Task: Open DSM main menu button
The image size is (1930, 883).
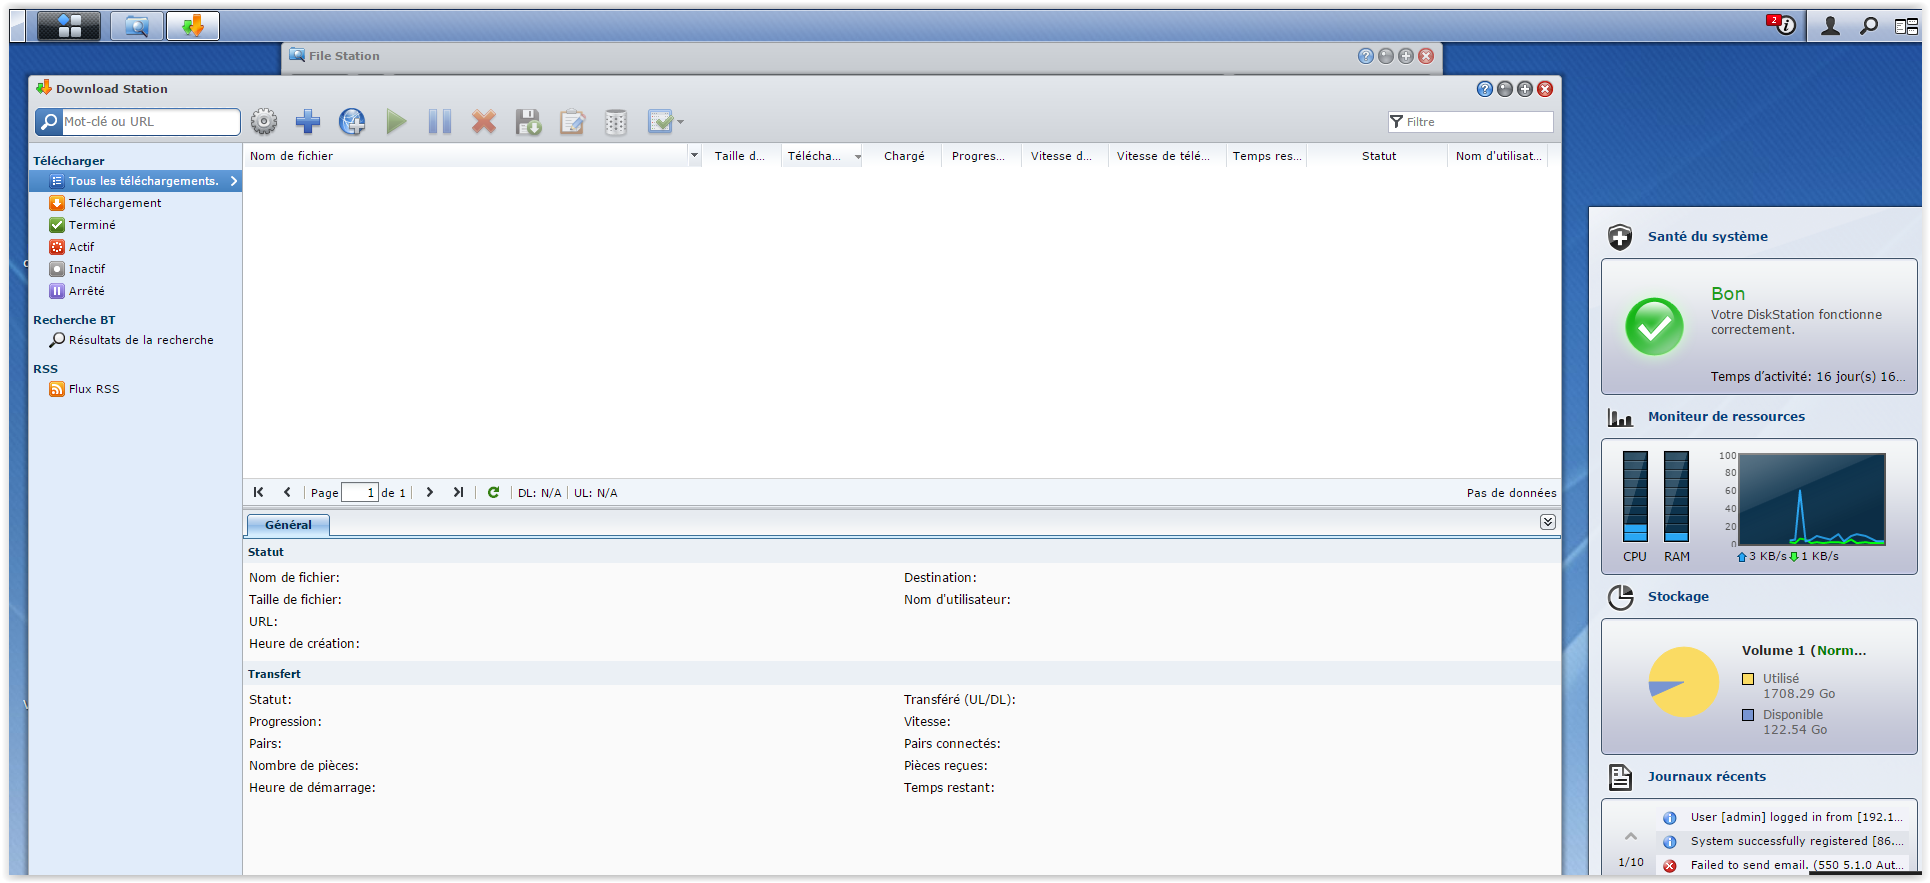Action: click(x=69, y=26)
